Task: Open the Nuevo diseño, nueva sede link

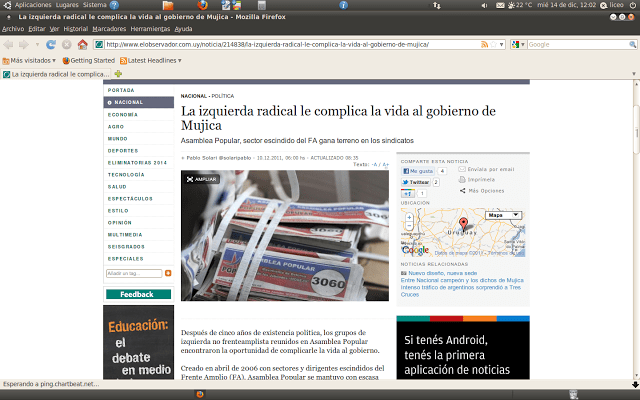Action: (441, 272)
